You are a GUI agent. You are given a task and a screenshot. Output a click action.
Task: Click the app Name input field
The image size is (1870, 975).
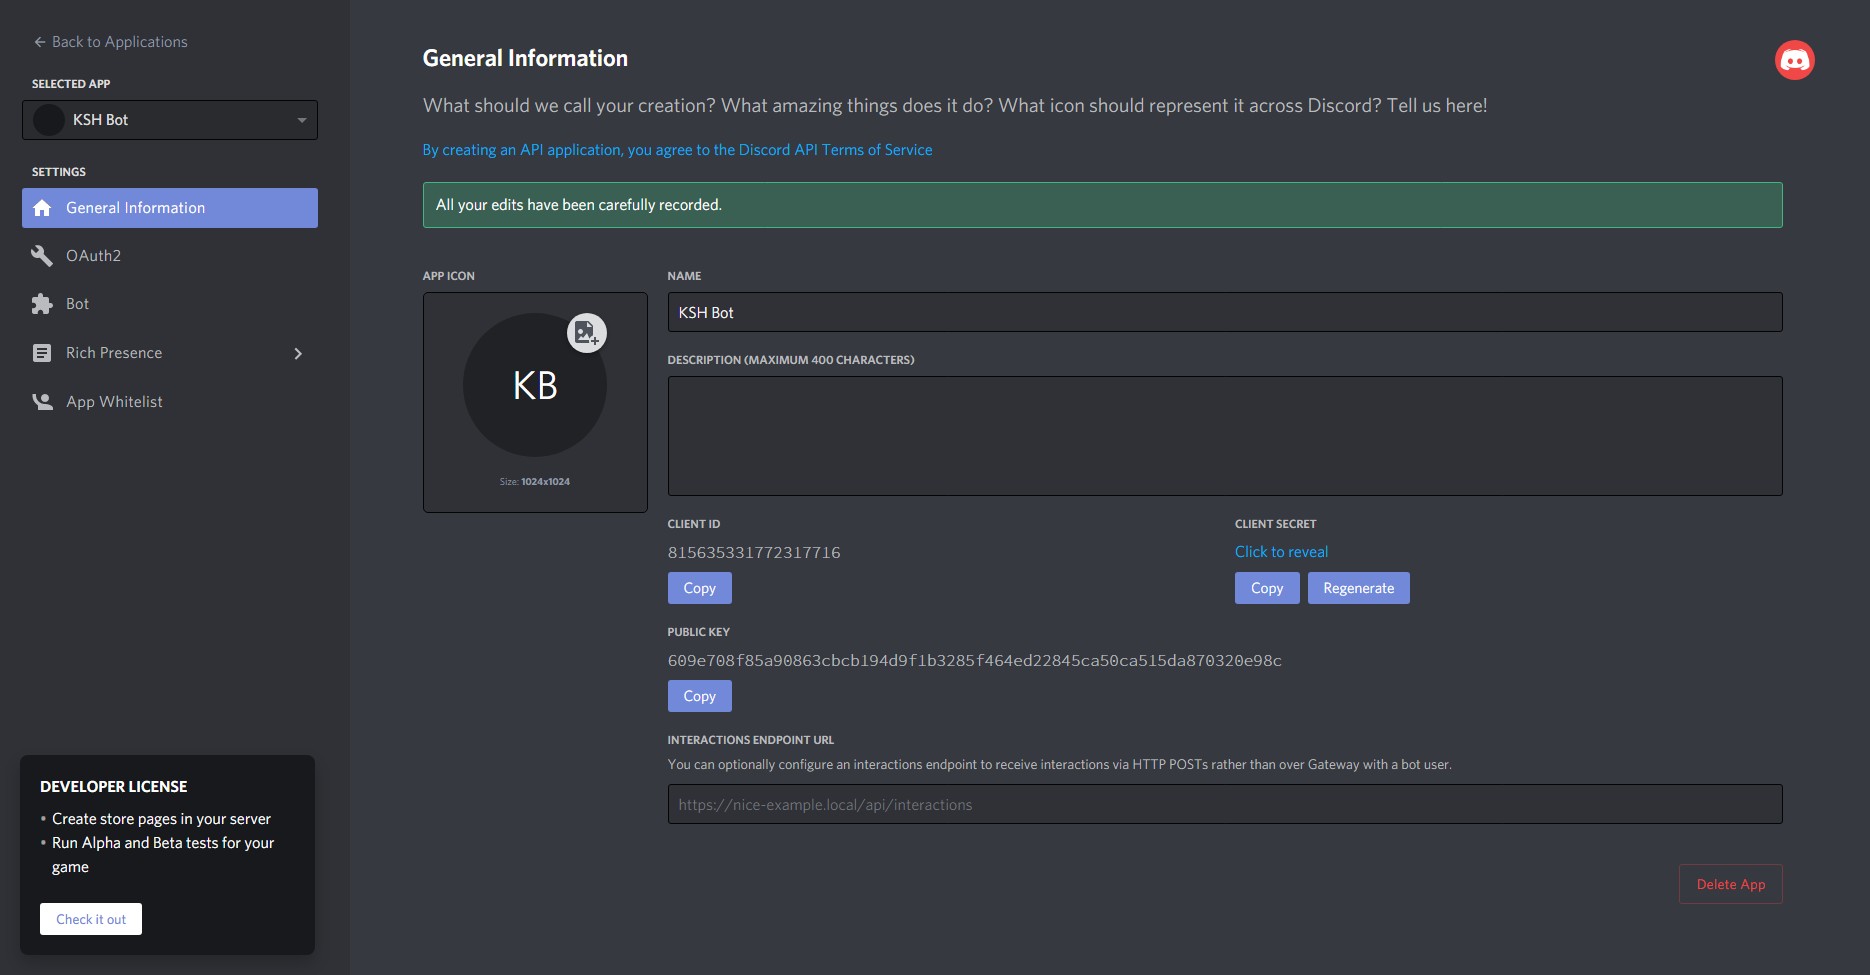[x=1225, y=312]
